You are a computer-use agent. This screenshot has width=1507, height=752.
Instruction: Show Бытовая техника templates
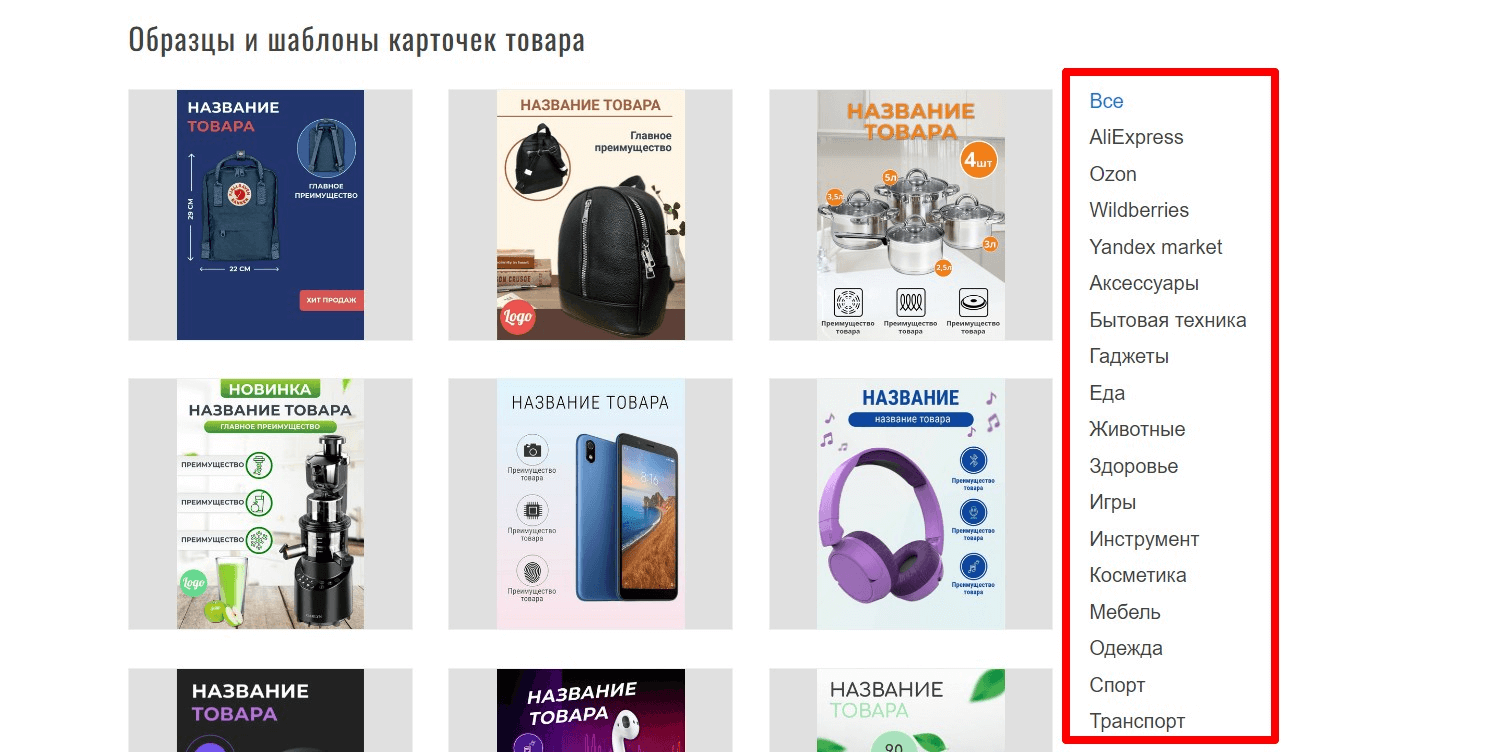pos(1168,320)
